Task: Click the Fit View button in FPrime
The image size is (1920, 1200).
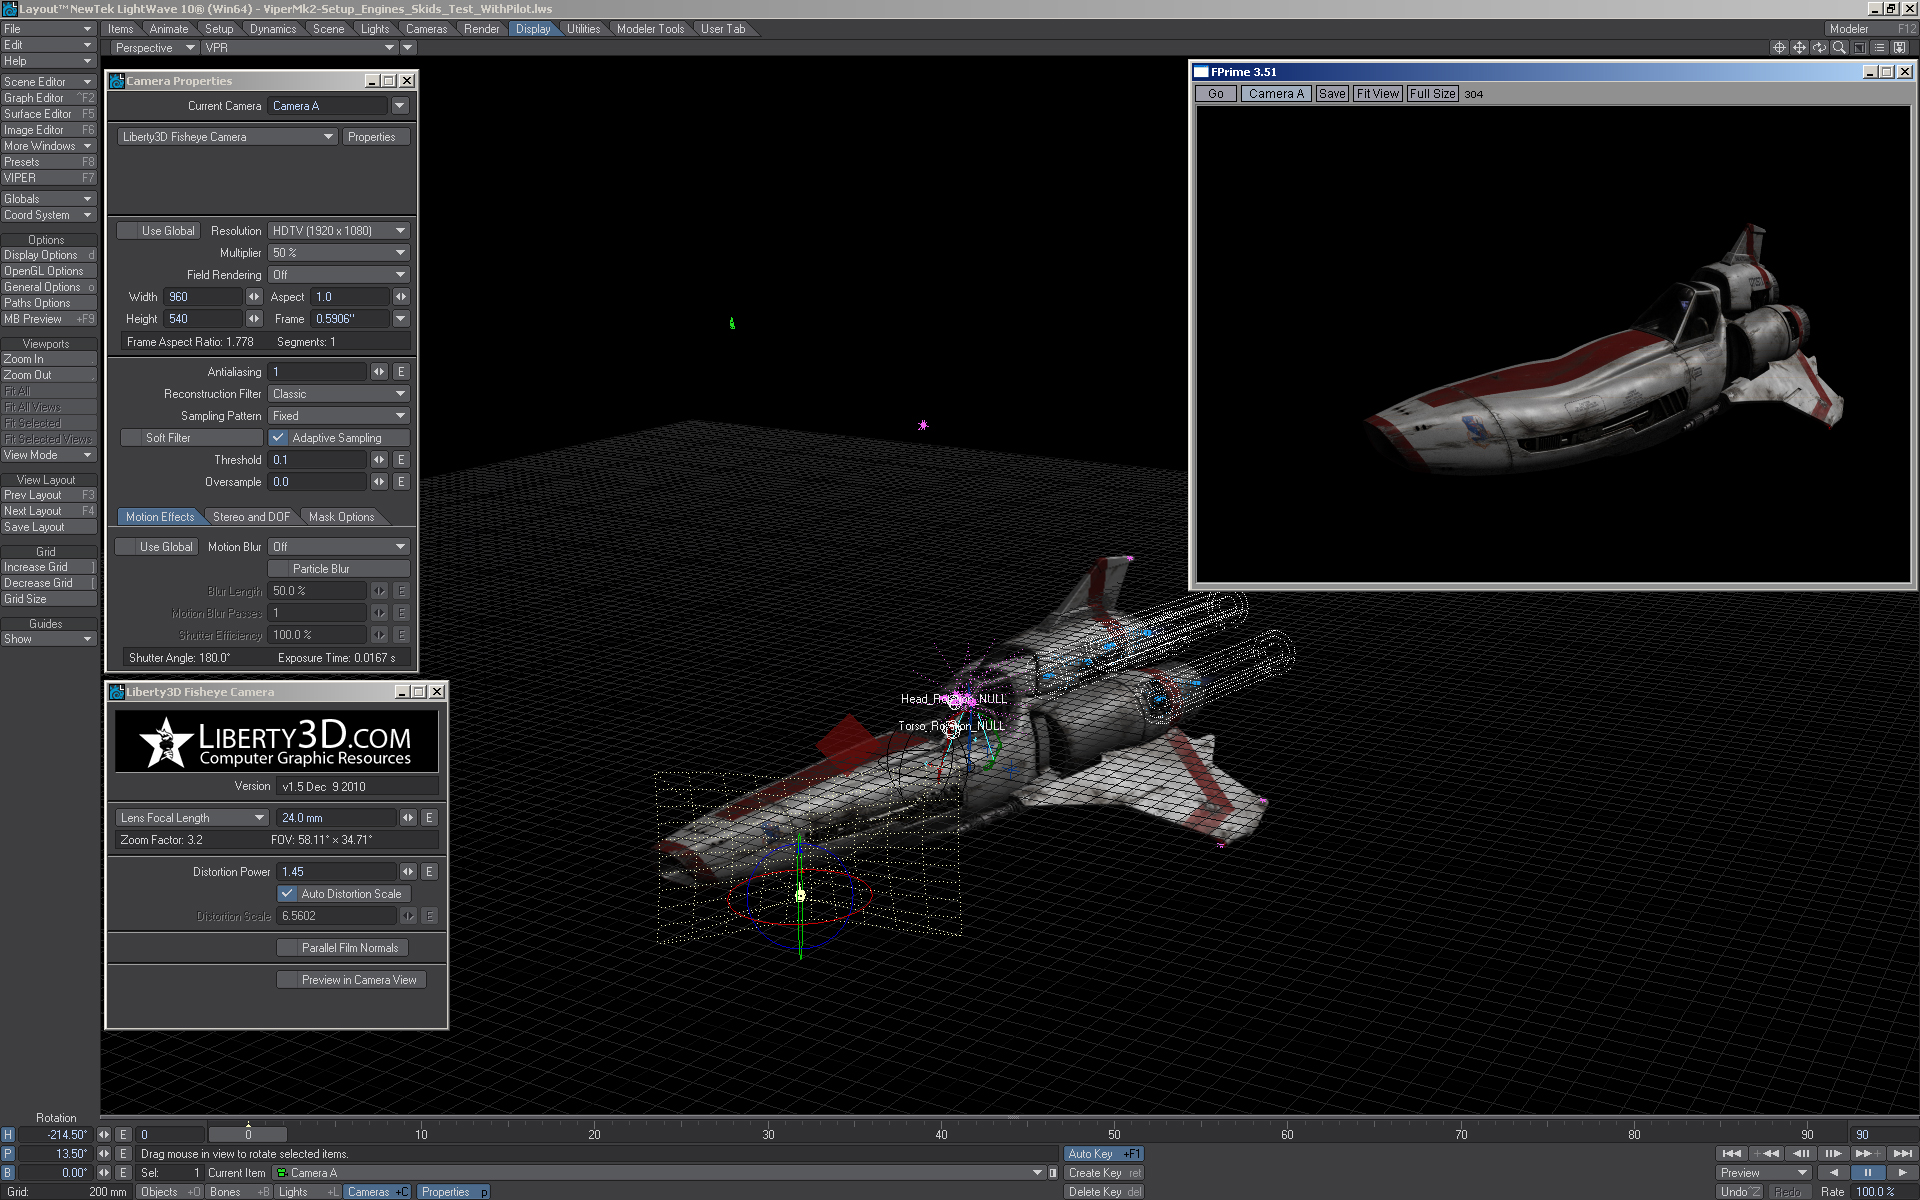Action: click(x=1377, y=94)
